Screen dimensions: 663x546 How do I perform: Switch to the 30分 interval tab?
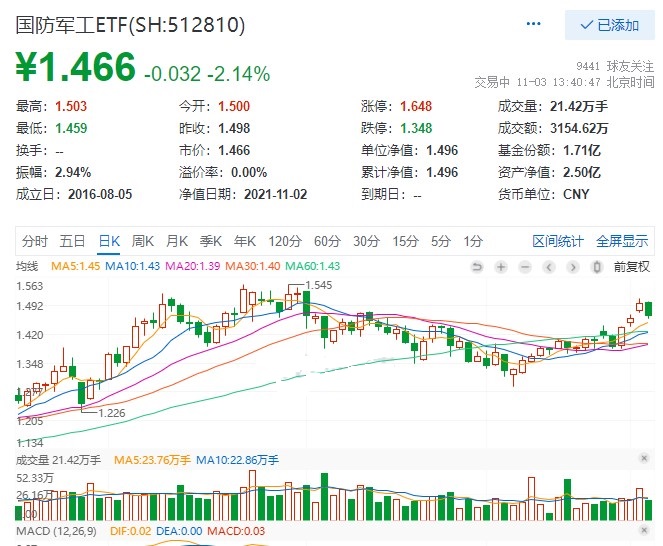(x=367, y=241)
